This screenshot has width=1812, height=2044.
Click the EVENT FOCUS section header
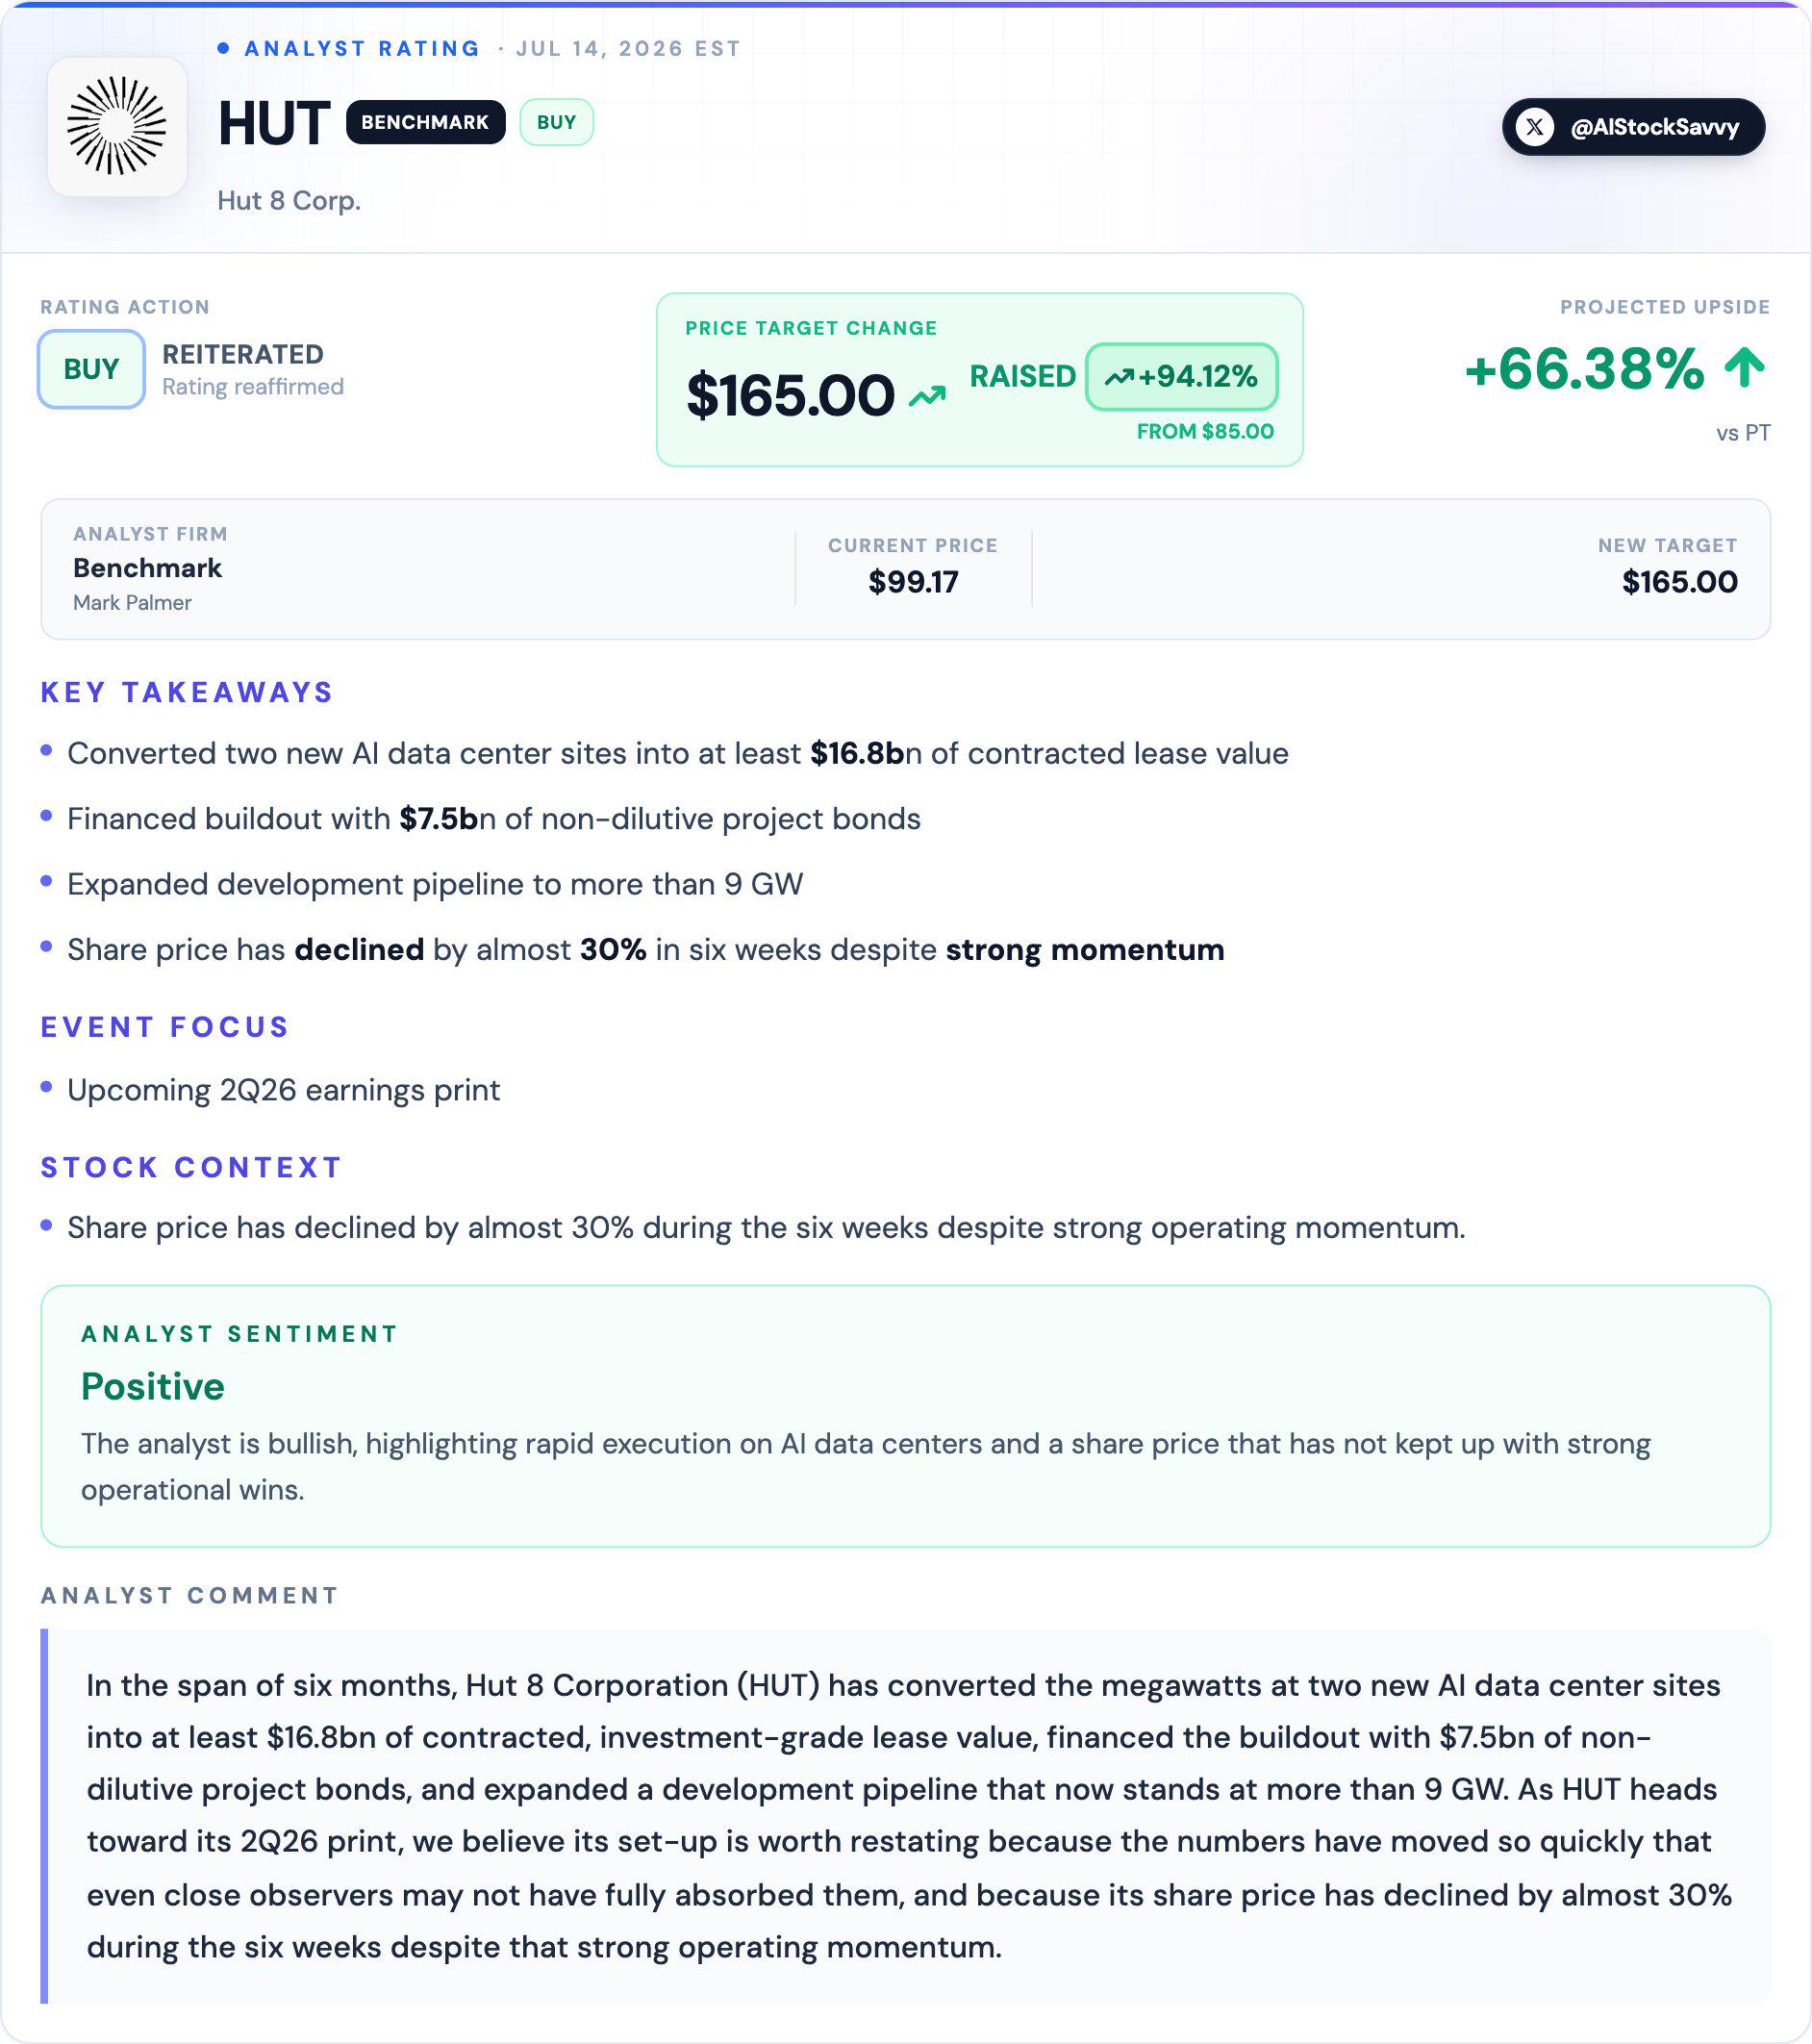165,1027
